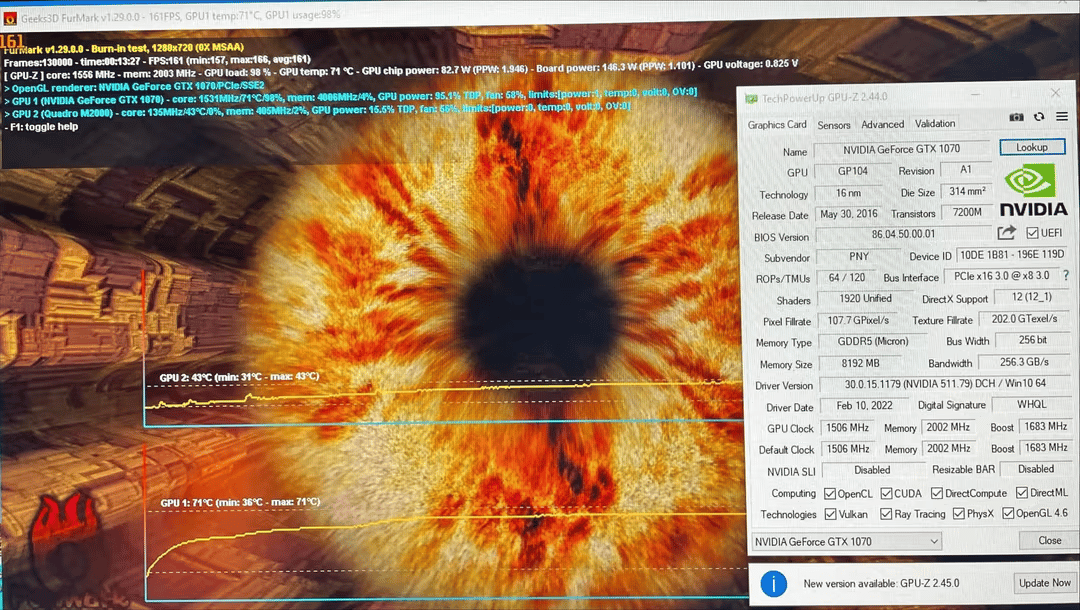Click the GPU-Z screenshot camera icon

tap(1016, 117)
